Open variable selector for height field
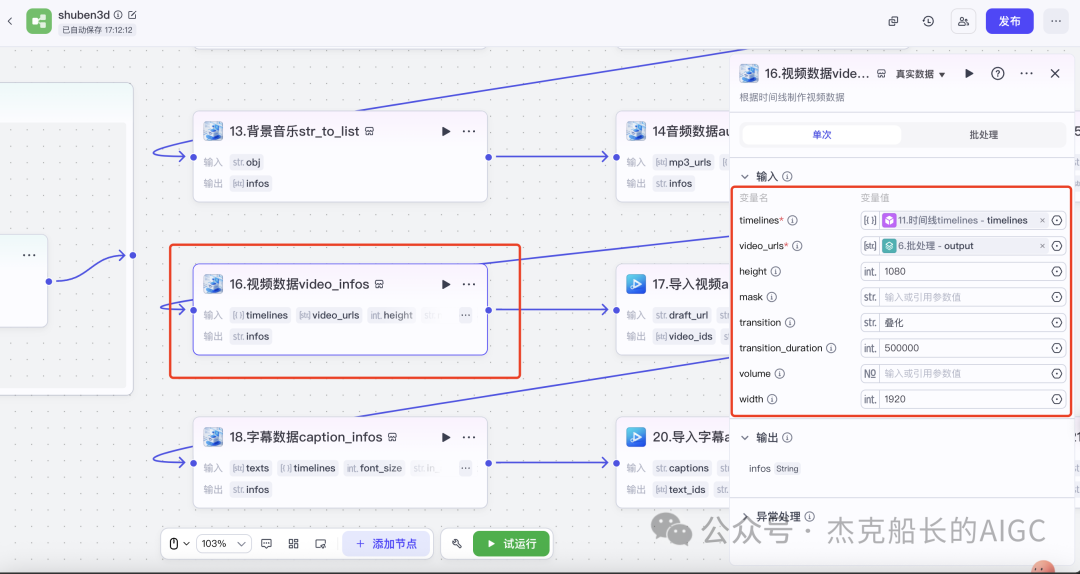The height and width of the screenshot is (574, 1080). click(1057, 271)
